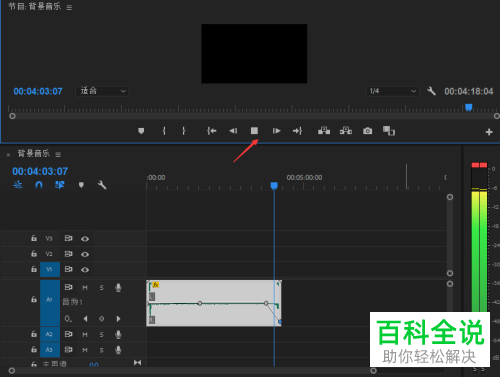This screenshot has width=500, height=377.
Task: Mute track A1
Action: 85,288
